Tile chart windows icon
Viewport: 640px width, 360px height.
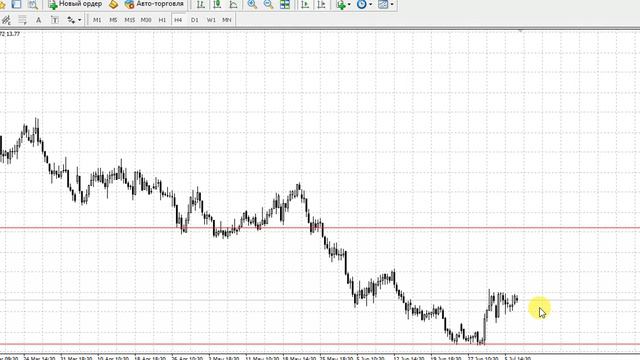284,4
